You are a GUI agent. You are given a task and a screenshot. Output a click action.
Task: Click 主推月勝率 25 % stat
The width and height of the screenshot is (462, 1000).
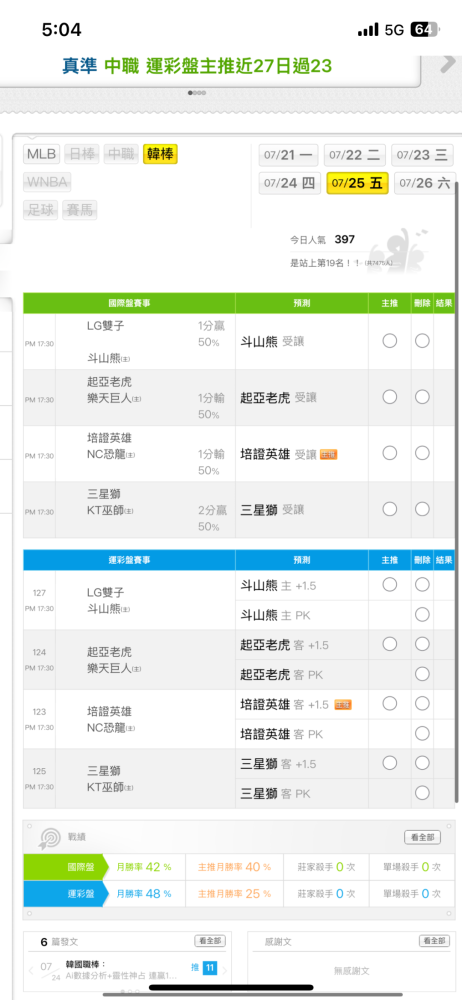click(234, 893)
